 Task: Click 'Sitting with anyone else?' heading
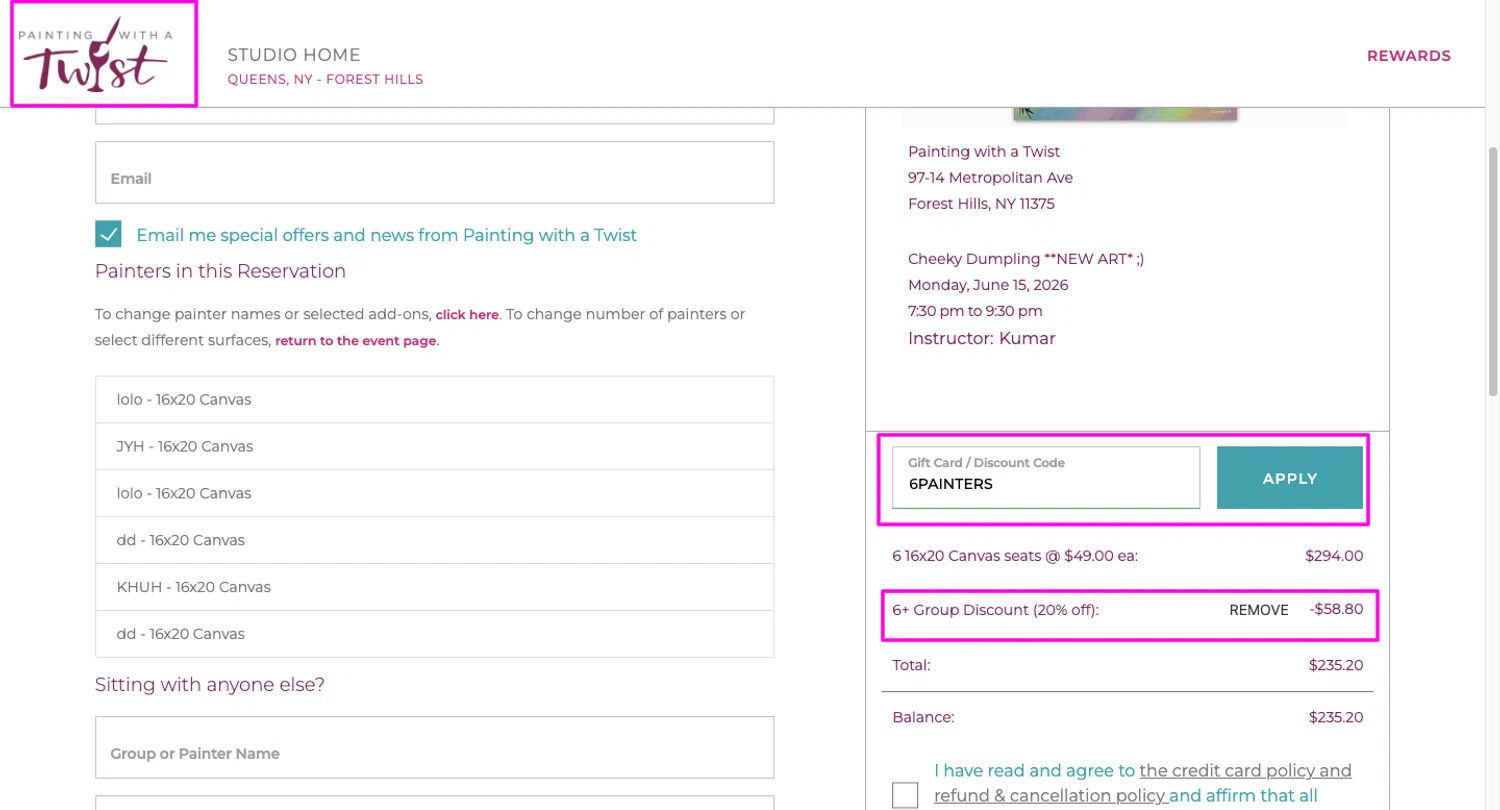coord(210,685)
